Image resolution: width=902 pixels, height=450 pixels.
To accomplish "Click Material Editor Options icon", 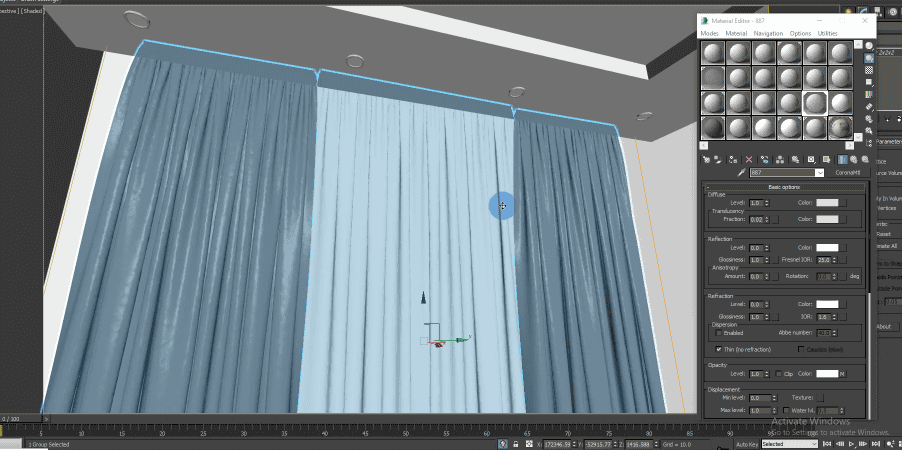I will click(x=869, y=119).
